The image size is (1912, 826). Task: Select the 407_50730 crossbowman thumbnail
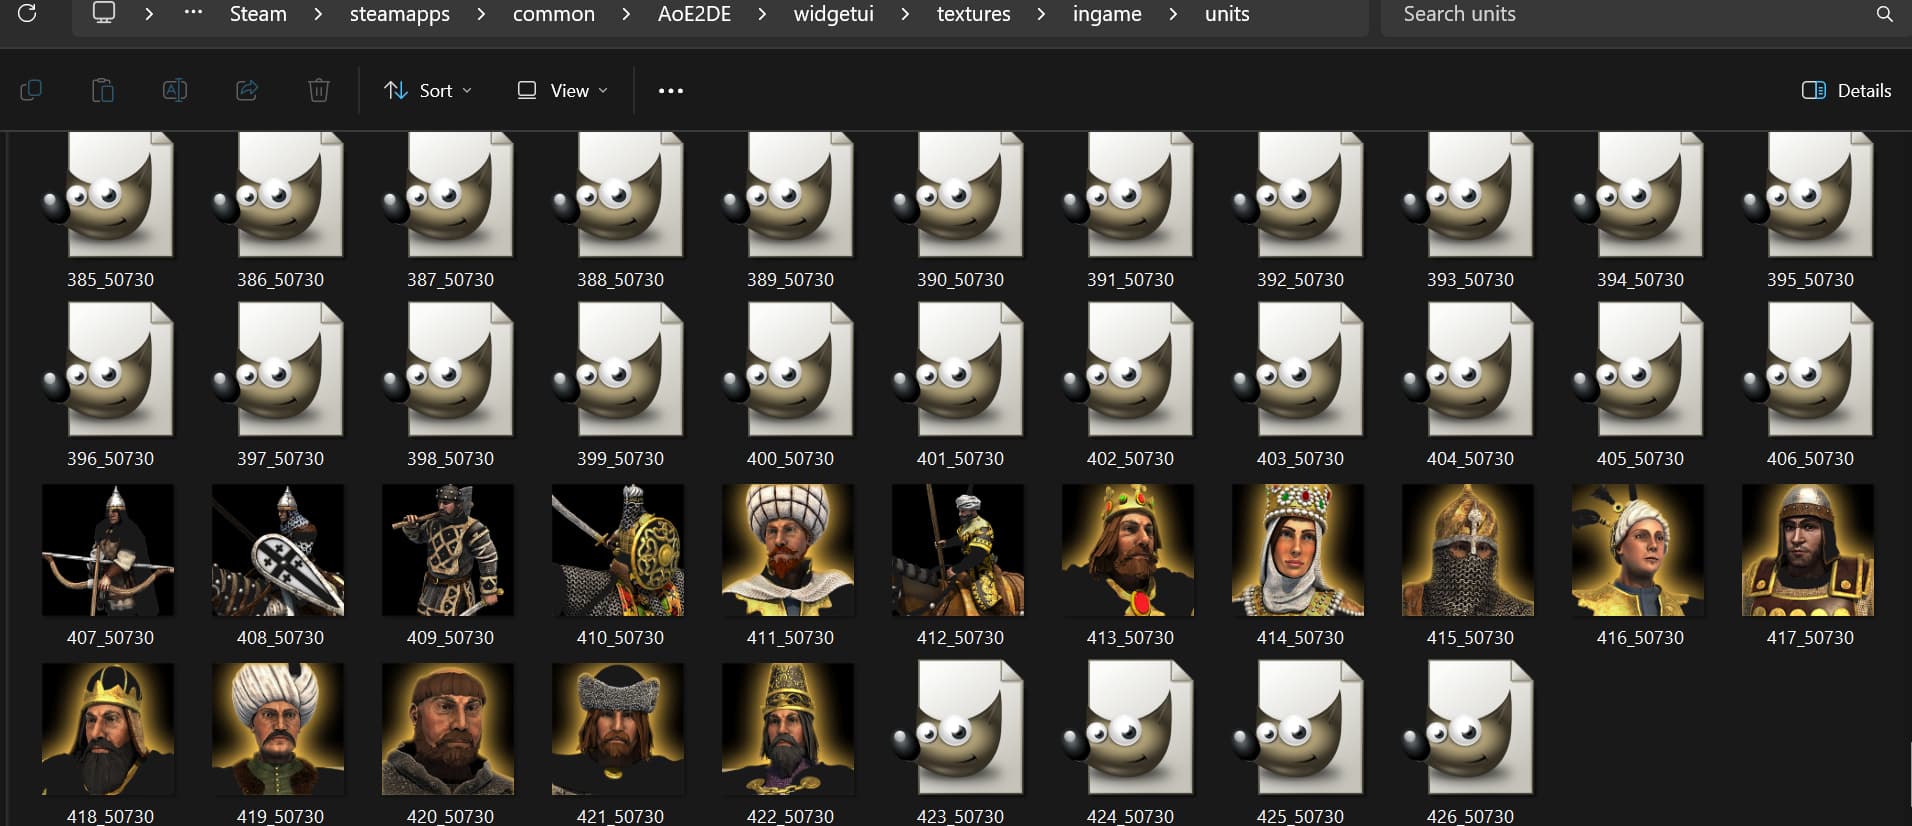click(x=108, y=550)
